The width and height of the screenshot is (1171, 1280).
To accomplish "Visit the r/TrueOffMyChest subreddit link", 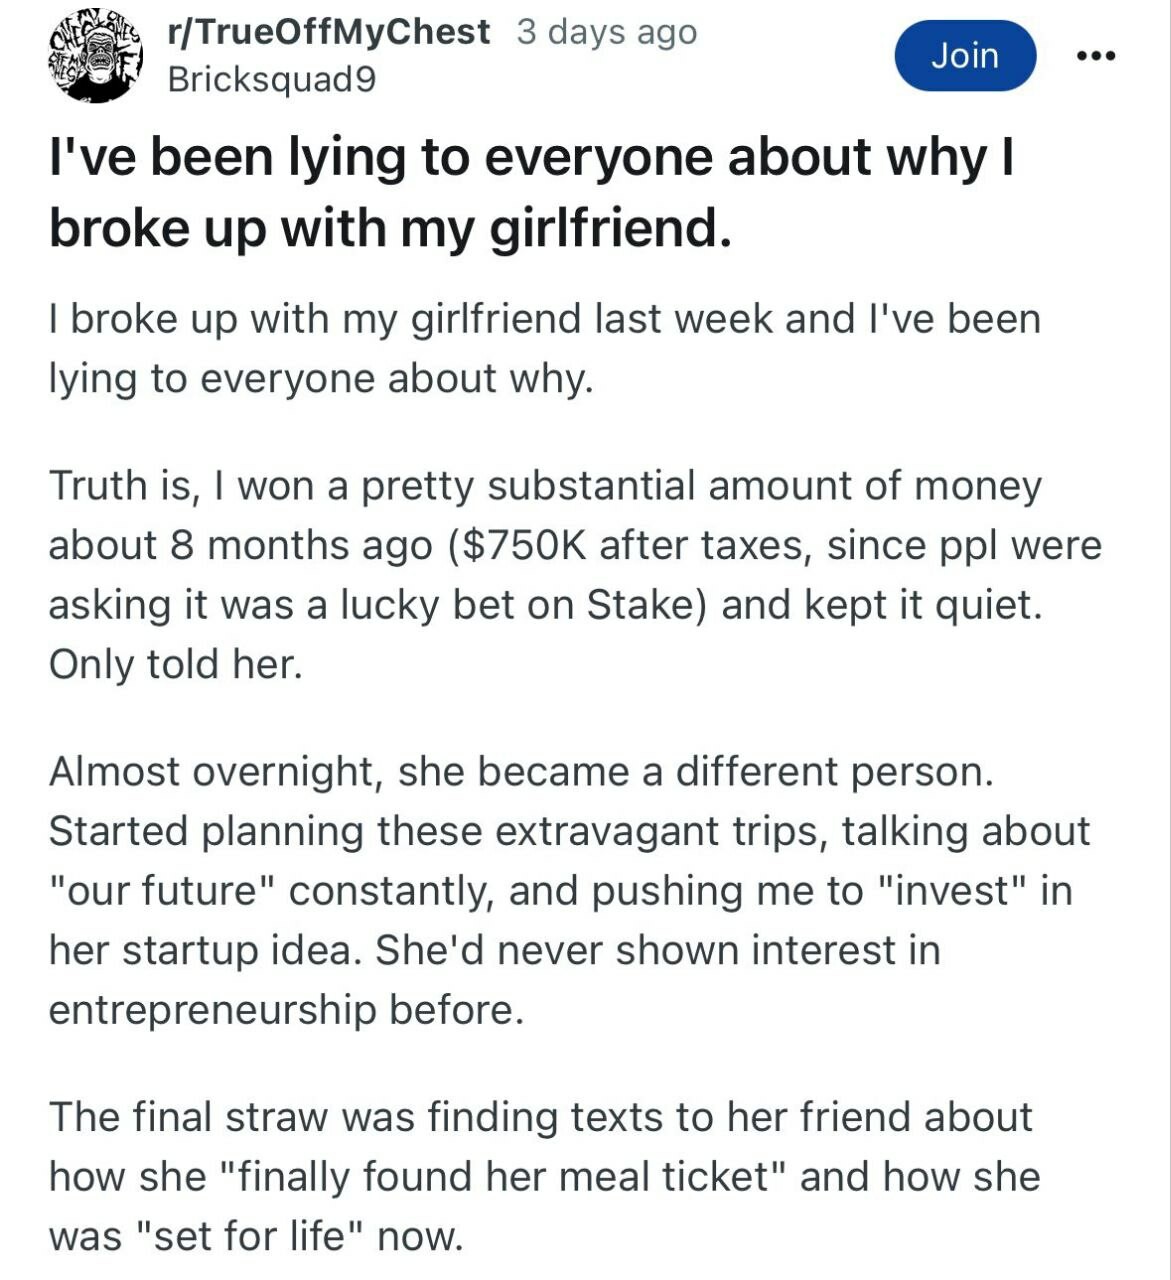I will (x=329, y=32).
